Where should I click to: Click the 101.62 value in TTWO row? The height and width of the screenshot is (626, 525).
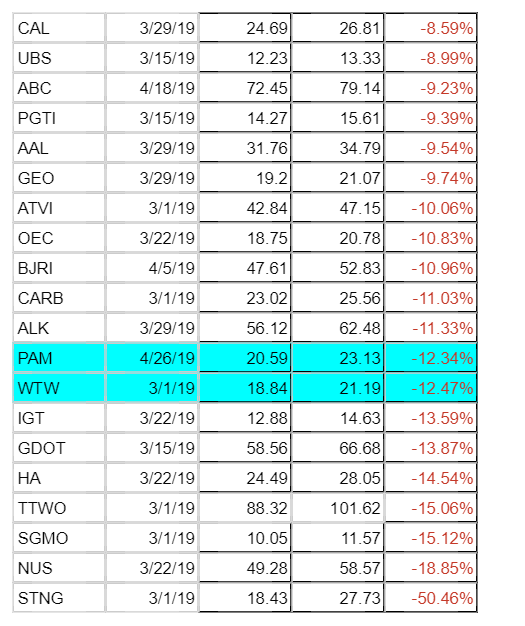pyautogui.click(x=338, y=508)
